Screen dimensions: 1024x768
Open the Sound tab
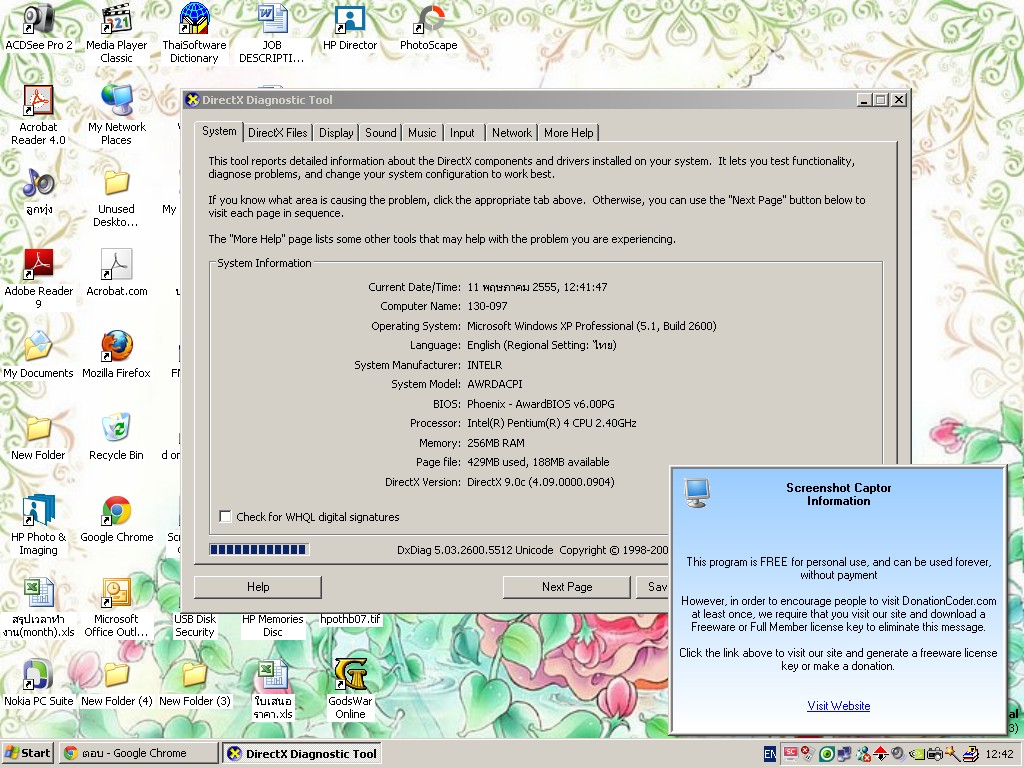click(381, 133)
